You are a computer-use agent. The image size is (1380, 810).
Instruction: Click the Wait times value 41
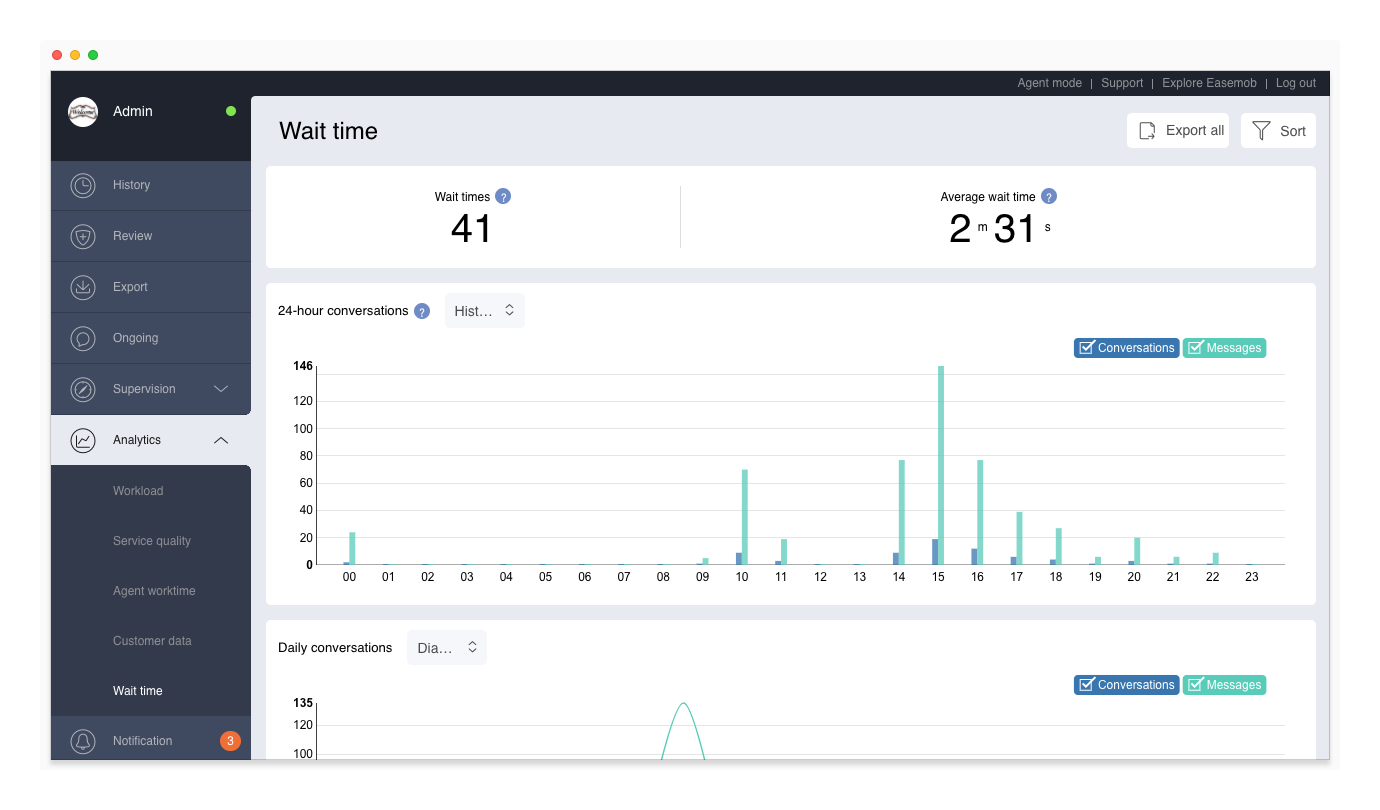(x=471, y=229)
